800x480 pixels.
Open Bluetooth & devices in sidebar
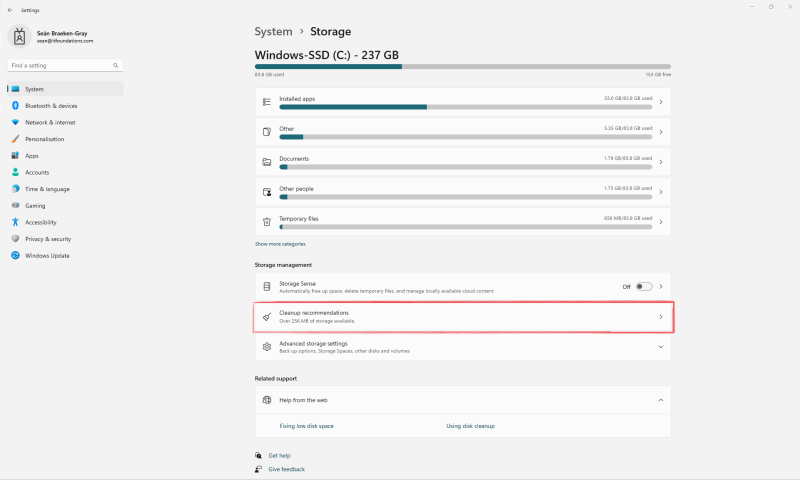pyautogui.click(x=51, y=105)
